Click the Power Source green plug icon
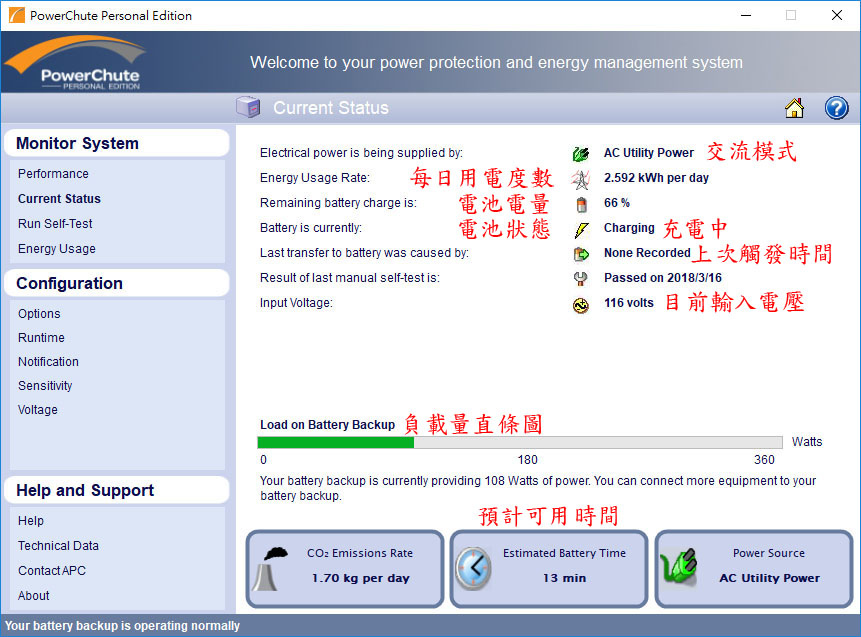 point(679,567)
